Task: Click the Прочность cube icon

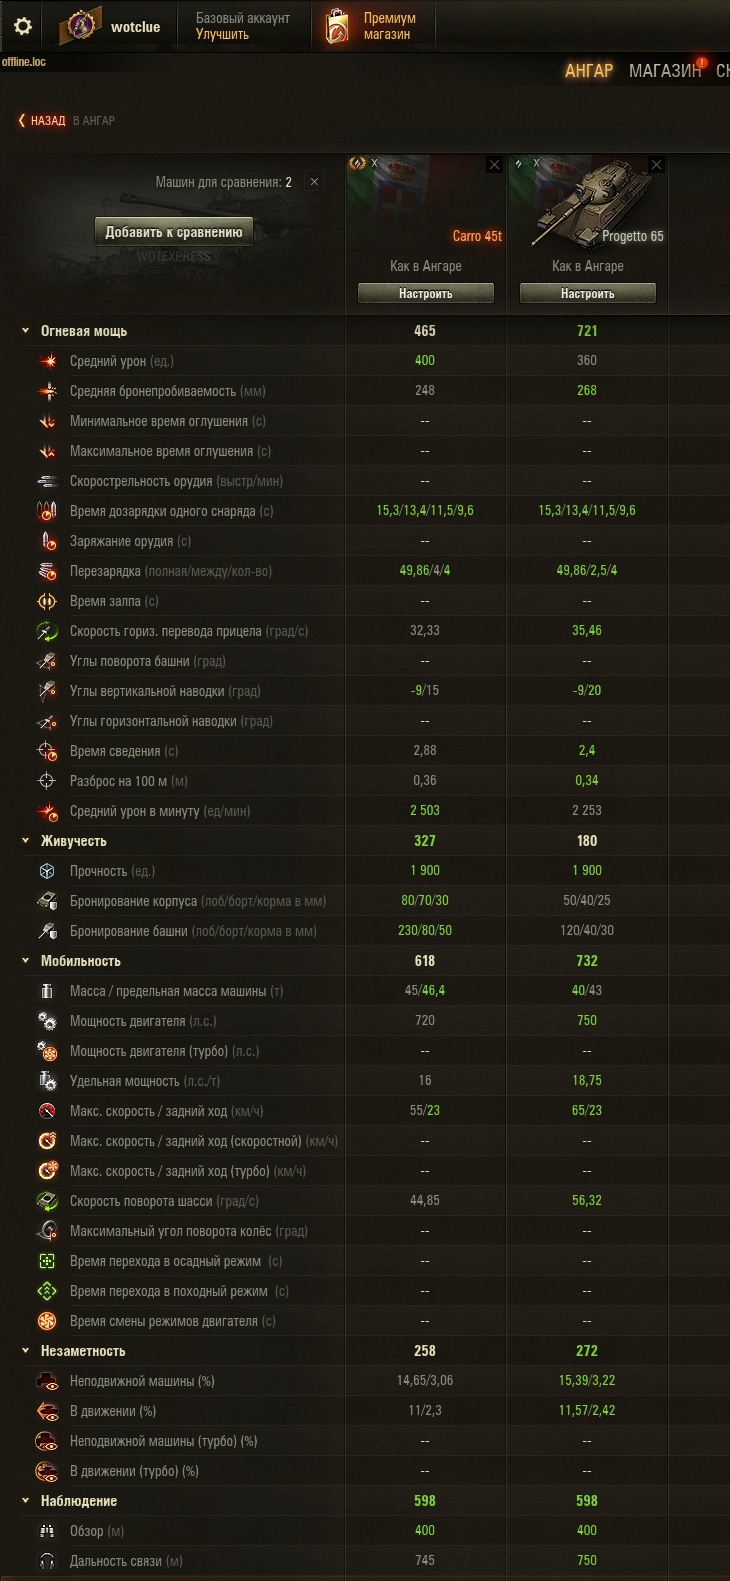Action: 47,871
